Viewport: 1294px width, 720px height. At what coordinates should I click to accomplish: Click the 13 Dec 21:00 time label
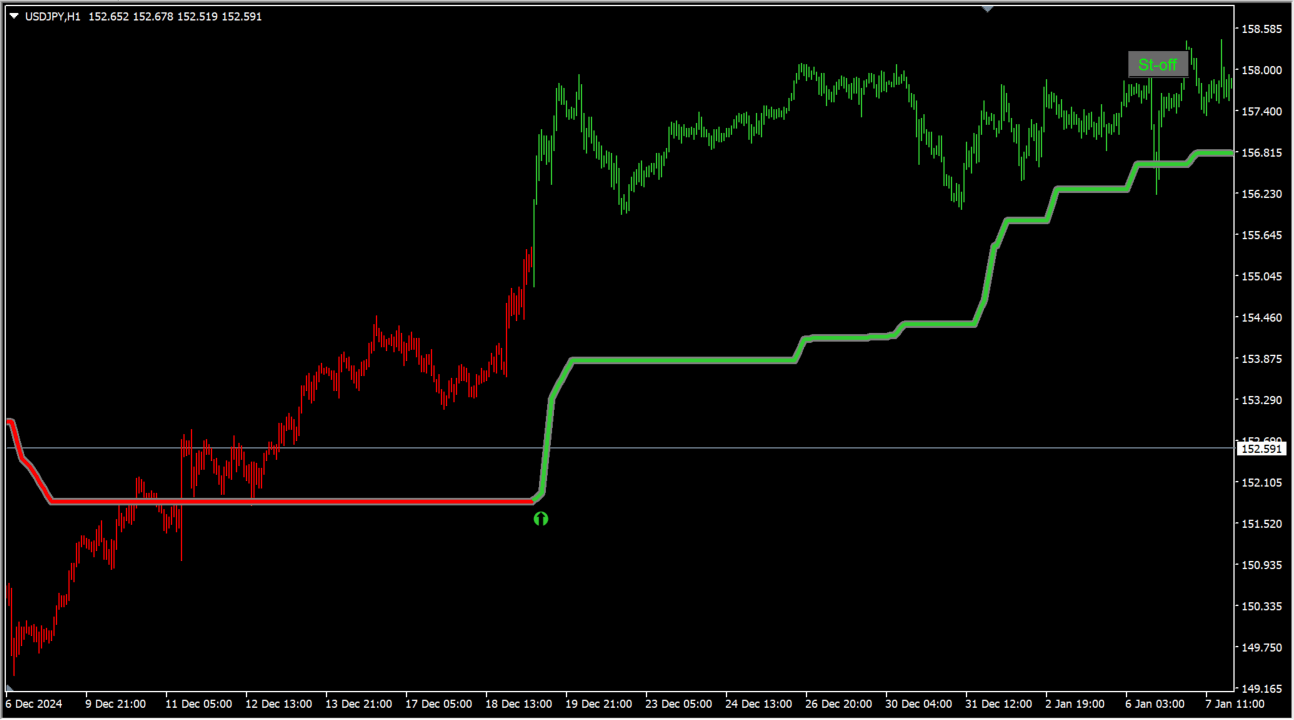[358, 704]
